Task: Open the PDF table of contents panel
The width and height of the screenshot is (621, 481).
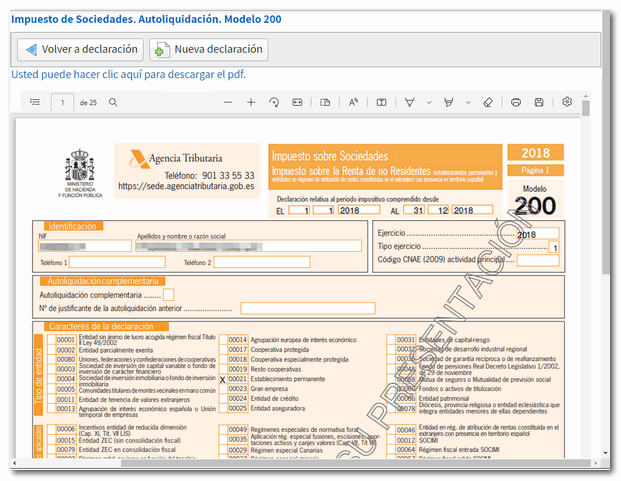Action: [x=36, y=102]
